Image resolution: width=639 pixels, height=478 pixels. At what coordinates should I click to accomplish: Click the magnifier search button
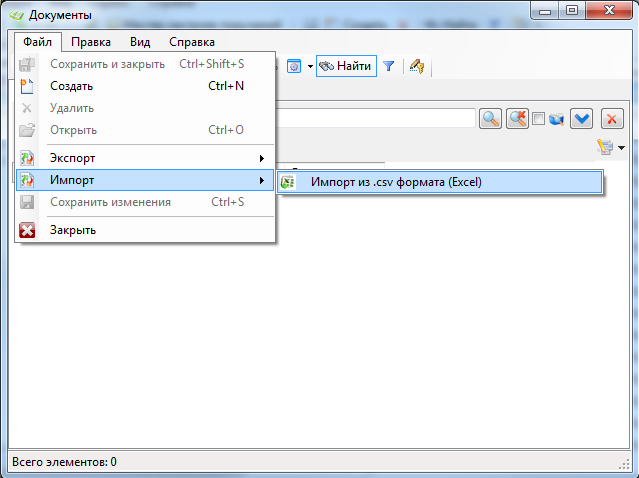click(490, 118)
